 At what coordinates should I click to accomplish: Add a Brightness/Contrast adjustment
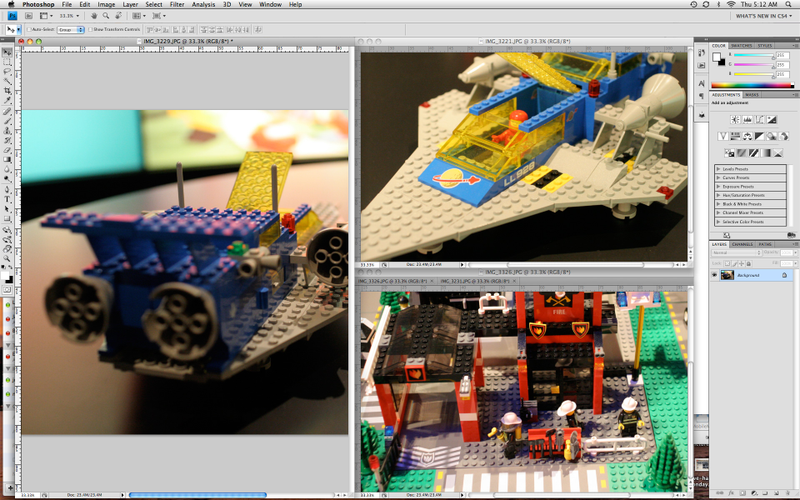(735, 119)
